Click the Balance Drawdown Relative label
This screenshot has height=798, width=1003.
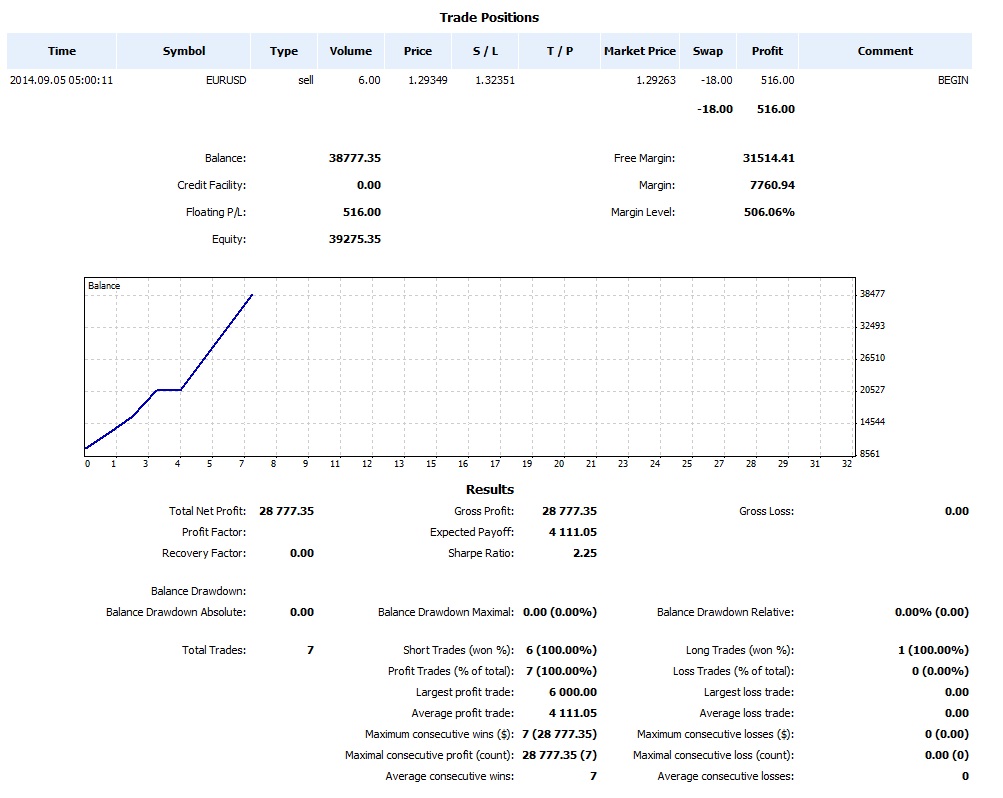[x=725, y=612]
